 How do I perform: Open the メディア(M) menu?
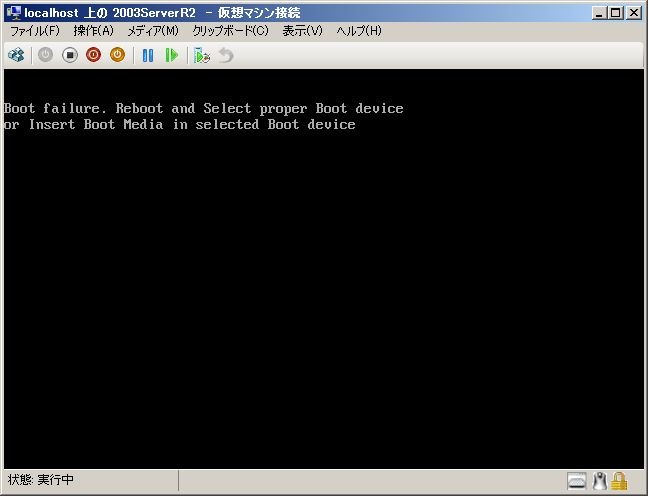[x=153, y=31]
